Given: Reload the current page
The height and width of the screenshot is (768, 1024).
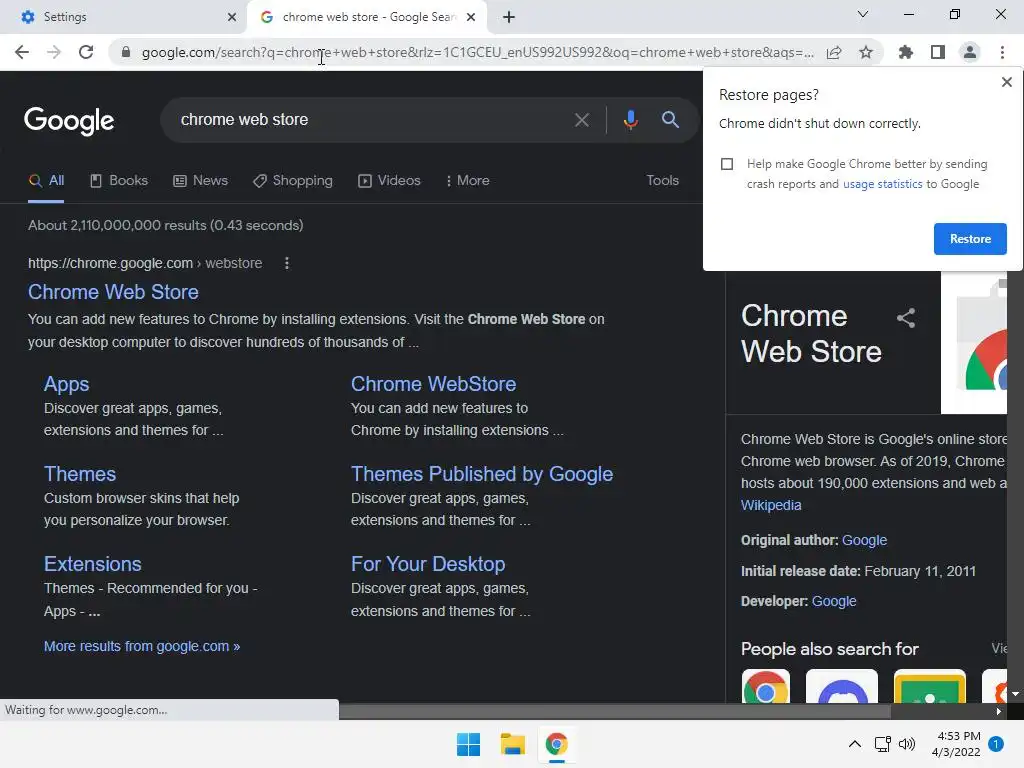Looking at the screenshot, I should pos(86,52).
